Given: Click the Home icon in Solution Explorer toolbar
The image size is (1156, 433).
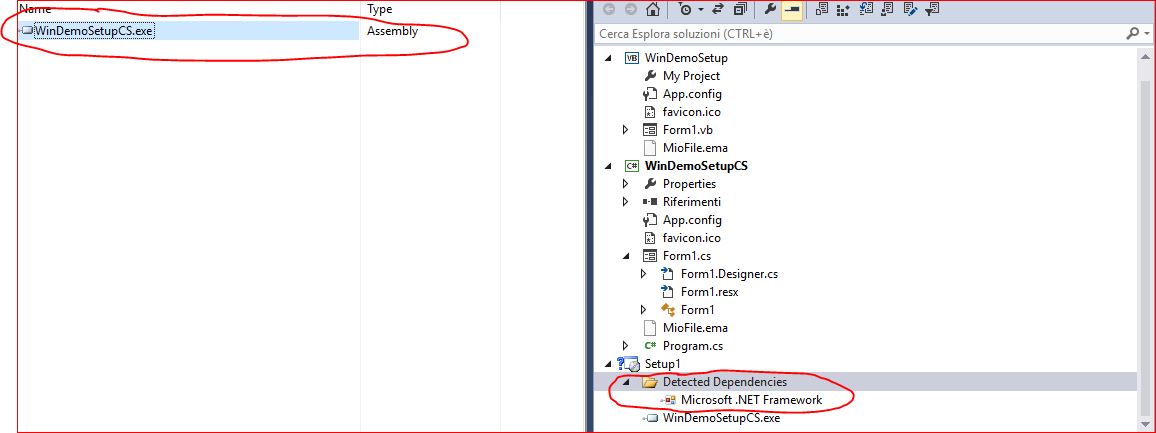Looking at the screenshot, I should [x=652, y=10].
